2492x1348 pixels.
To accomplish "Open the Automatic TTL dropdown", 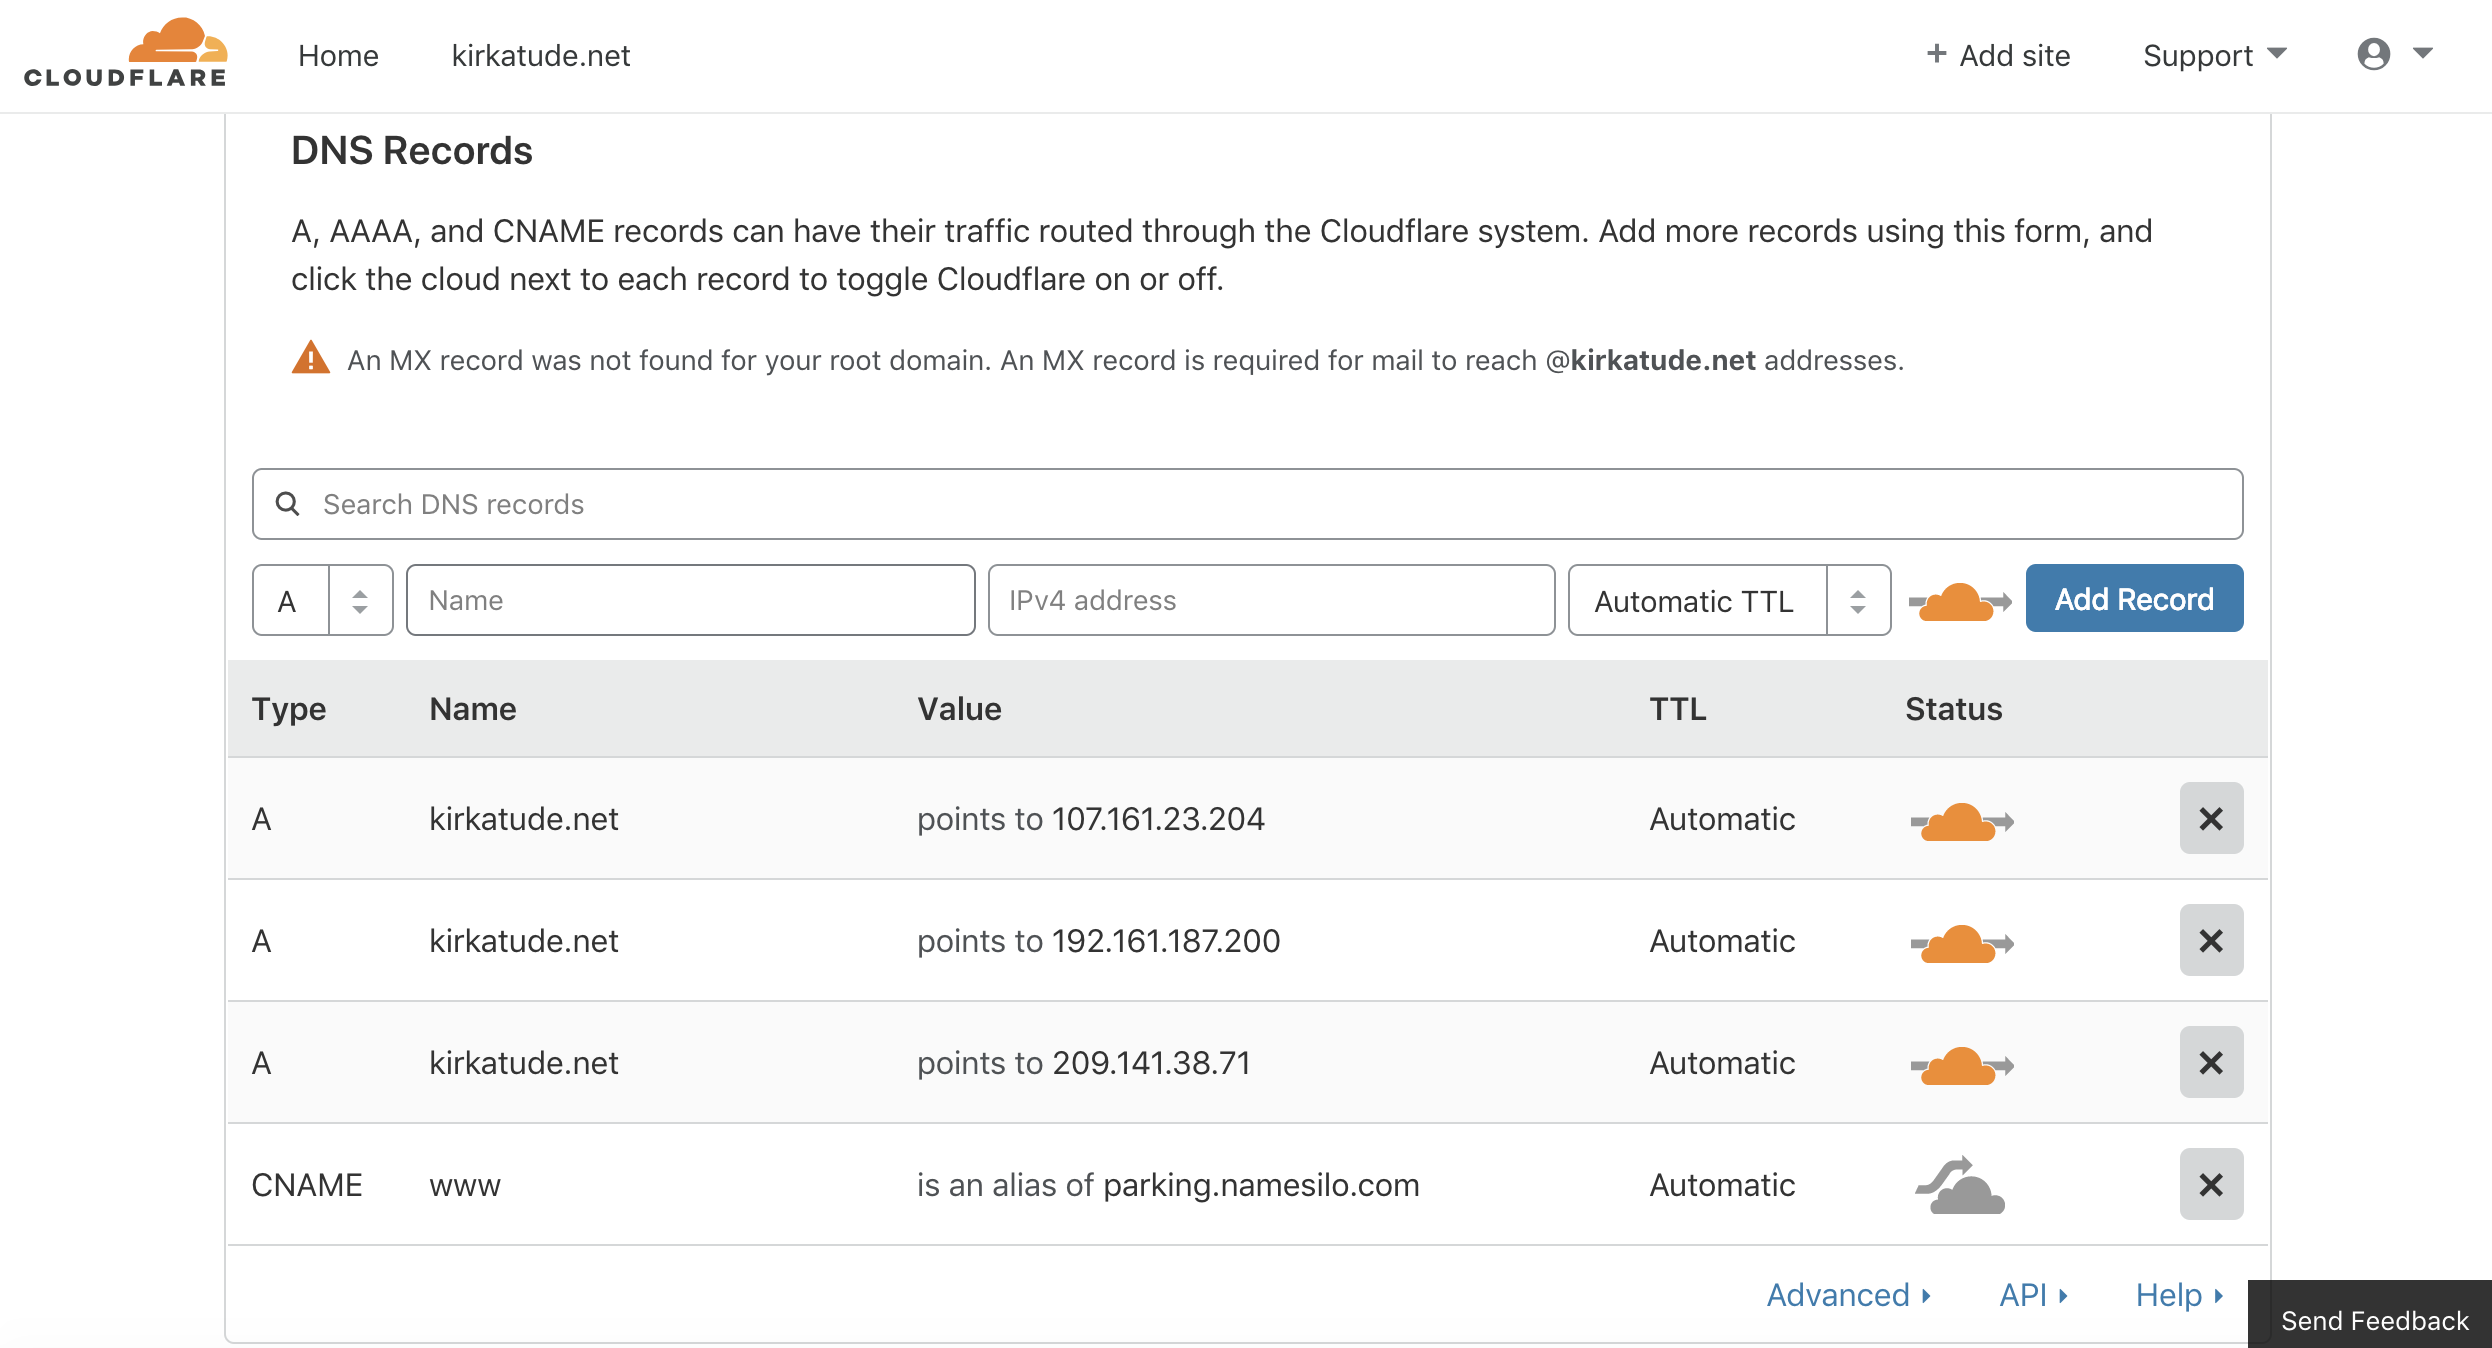I will [1728, 601].
